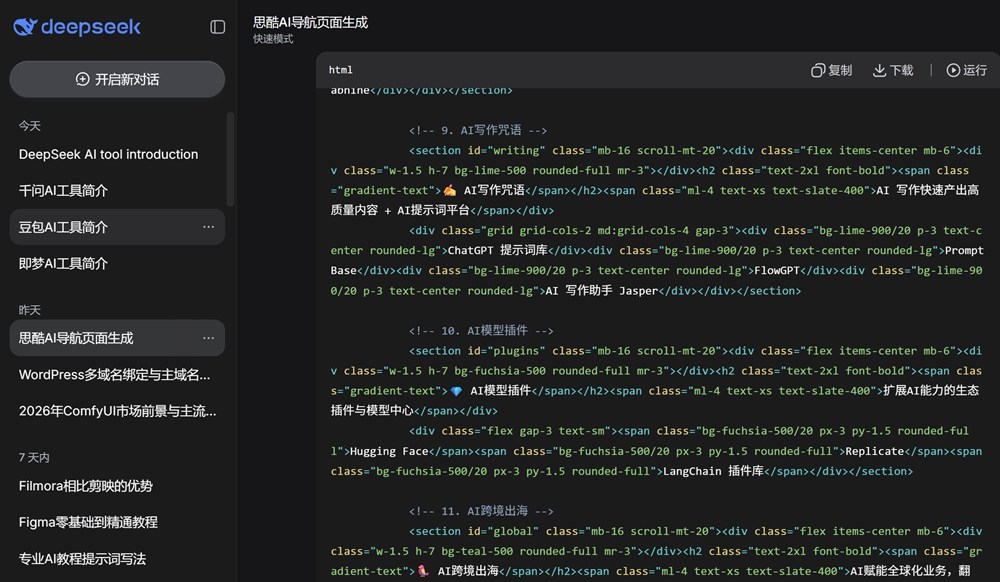Download the code via 下载

(x=893, y=70)
